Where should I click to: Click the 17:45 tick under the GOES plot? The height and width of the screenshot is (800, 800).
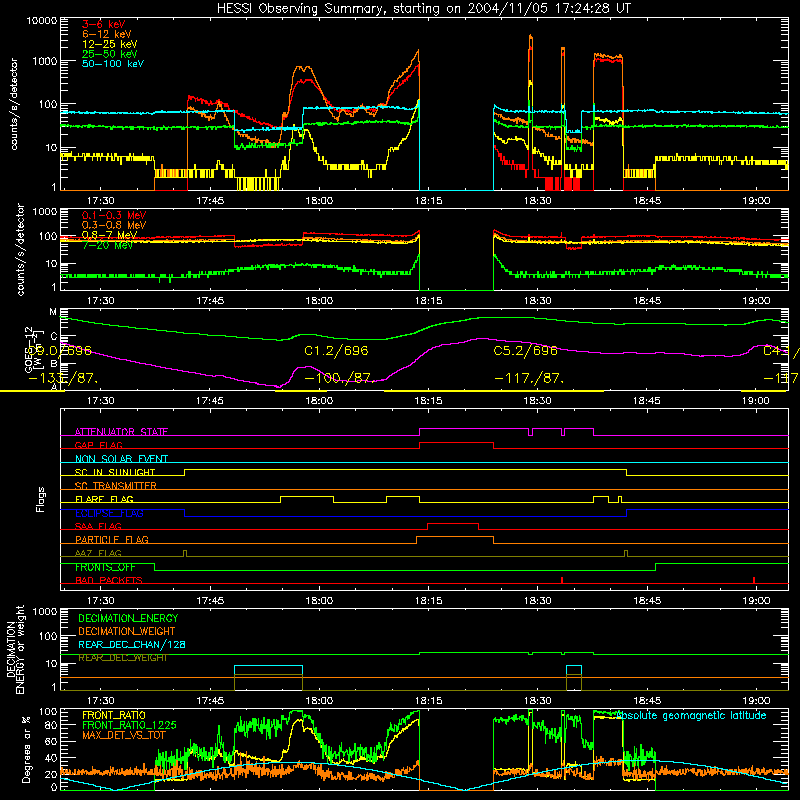point(210,401)
